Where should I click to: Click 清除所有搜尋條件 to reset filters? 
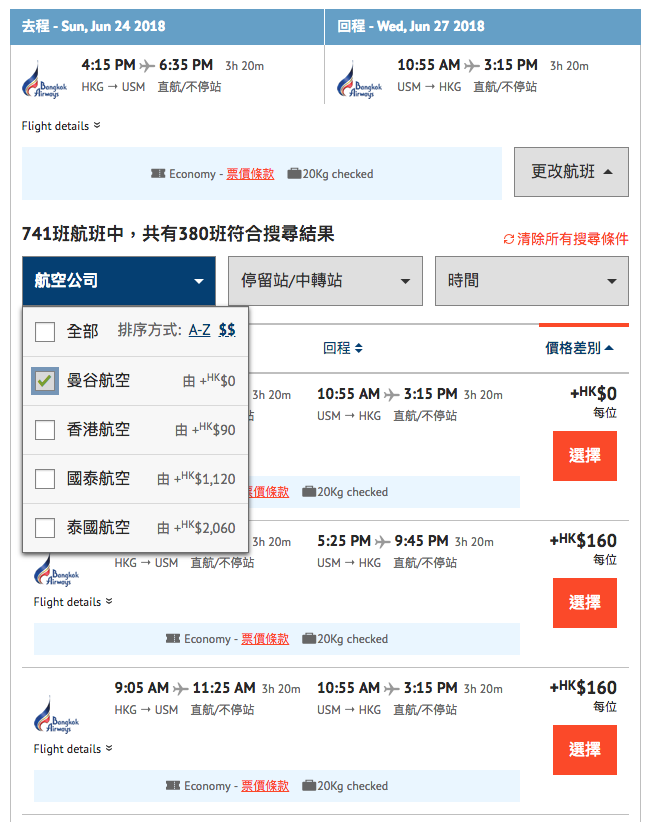point(572,239)
